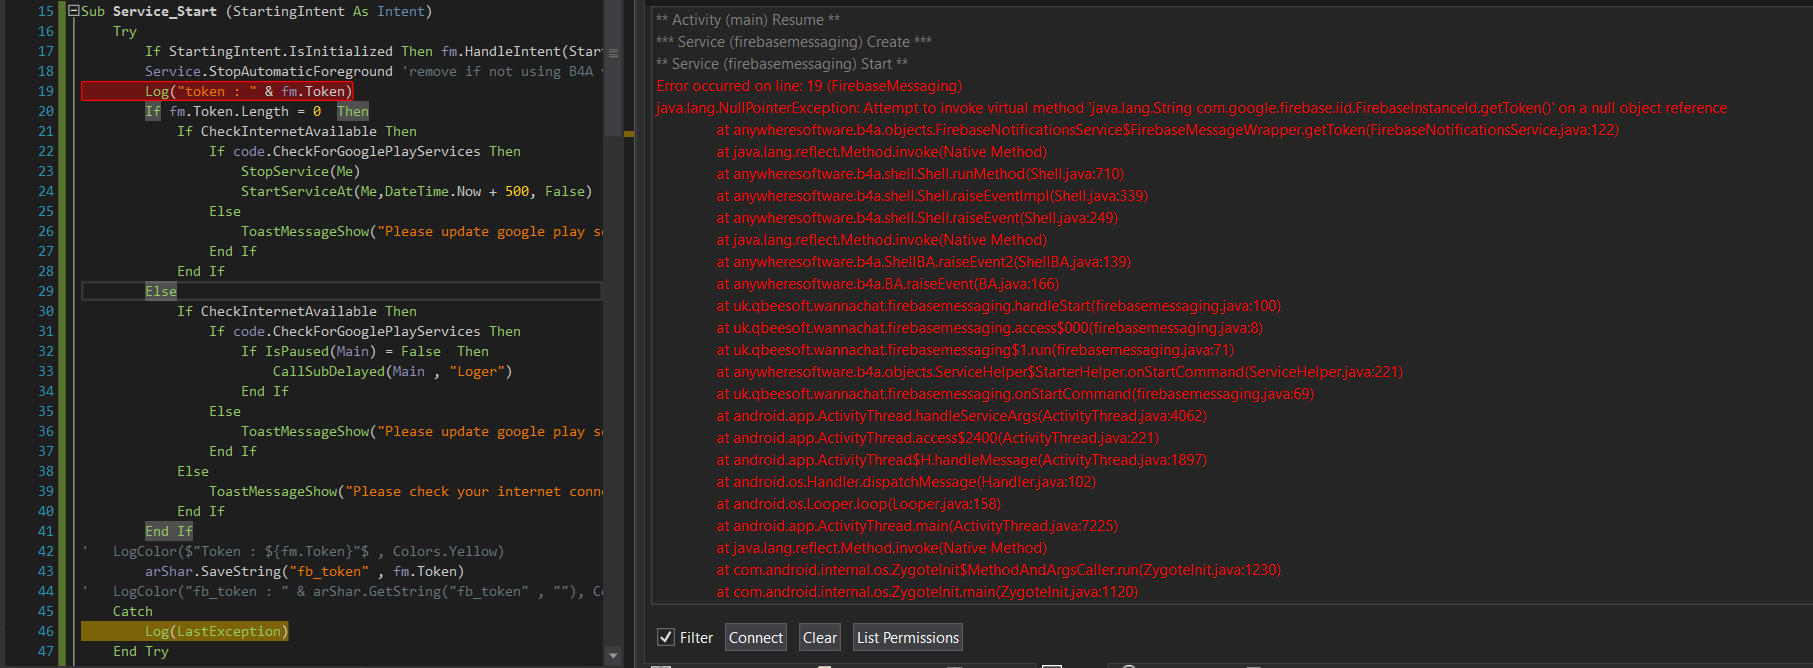Jump to the yellow scrollbar marker
This screenshot has height=668, width=1813.
(629, 133)
